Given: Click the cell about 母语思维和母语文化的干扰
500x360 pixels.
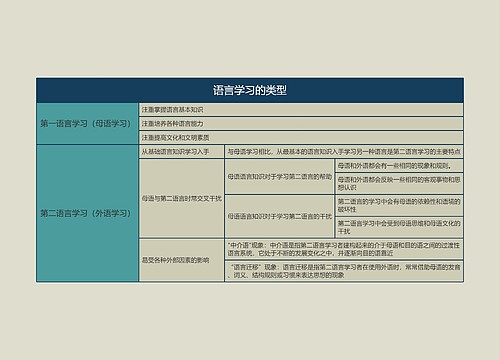Looking at the screenshot, I should coord(399,227).
